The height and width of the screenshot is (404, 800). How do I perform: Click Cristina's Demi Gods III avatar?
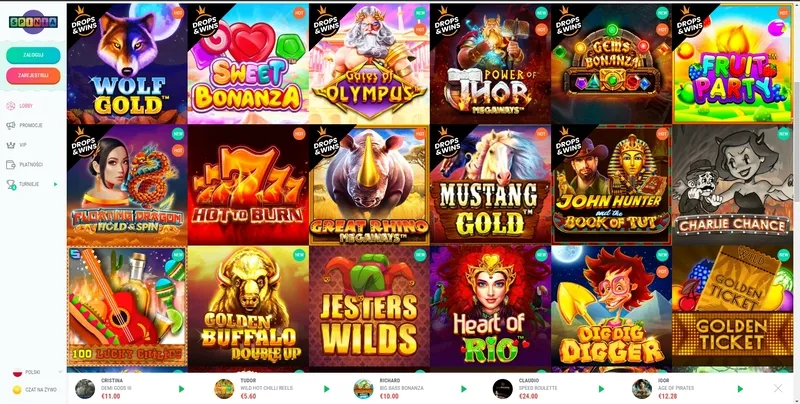[x=85, y=389]
